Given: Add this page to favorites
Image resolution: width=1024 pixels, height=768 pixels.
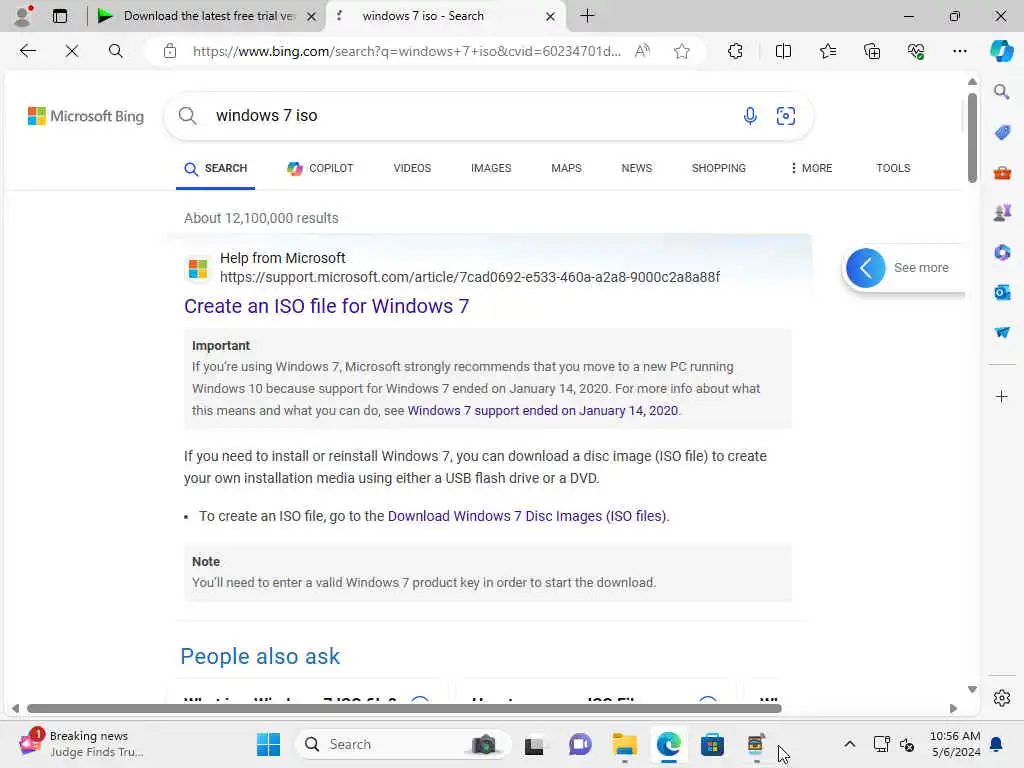Looking at the screenshot, I should coord(682,51).
